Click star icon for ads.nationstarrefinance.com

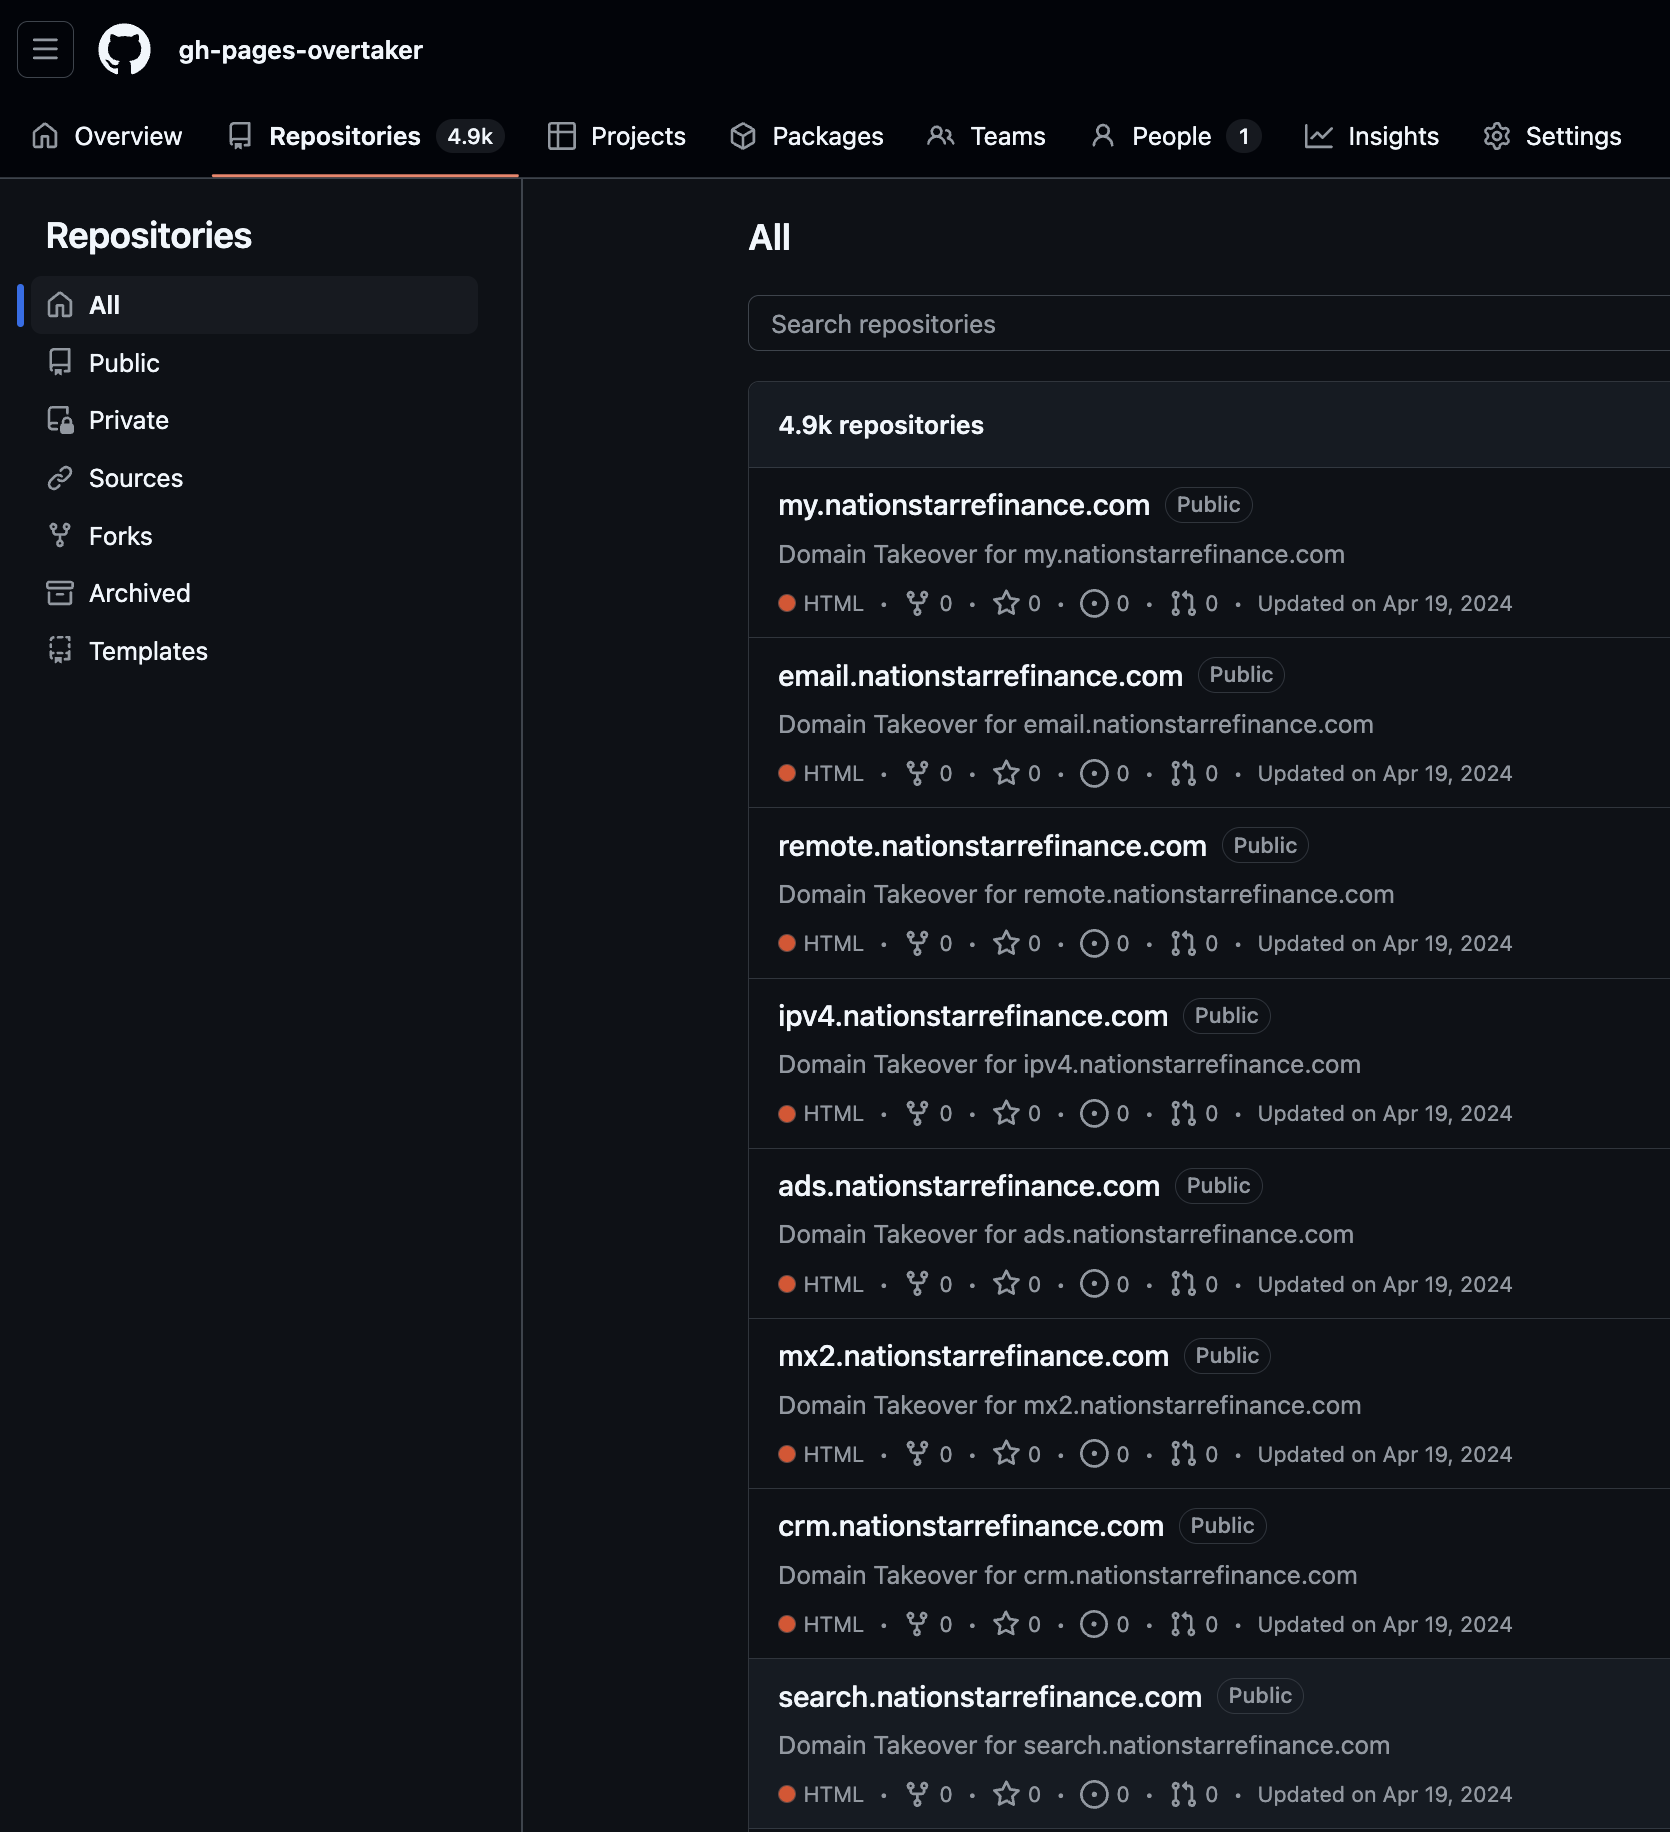click(x=1006, y=1283)
